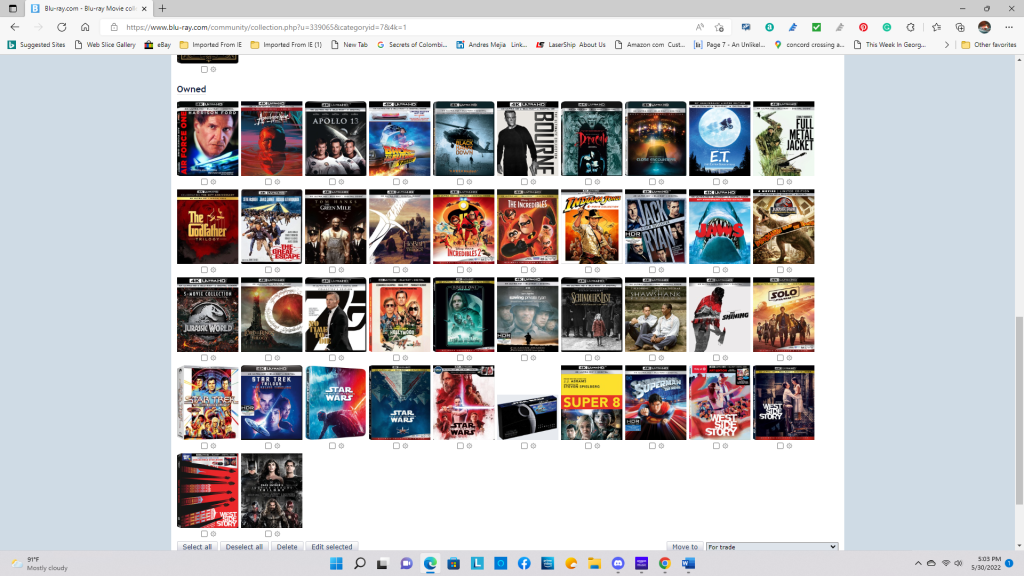This screenshot has height=576, width=1024.
Task: Open Facebook from the taskbar
Action: 524,564
